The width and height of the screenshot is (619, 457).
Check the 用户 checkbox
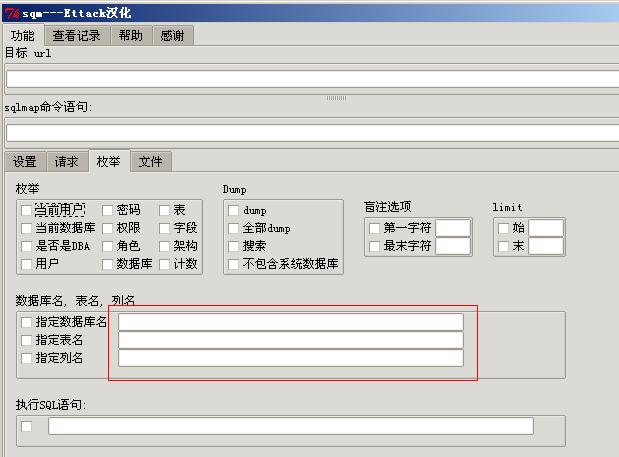pyautogui.click(x=26, y=264)
